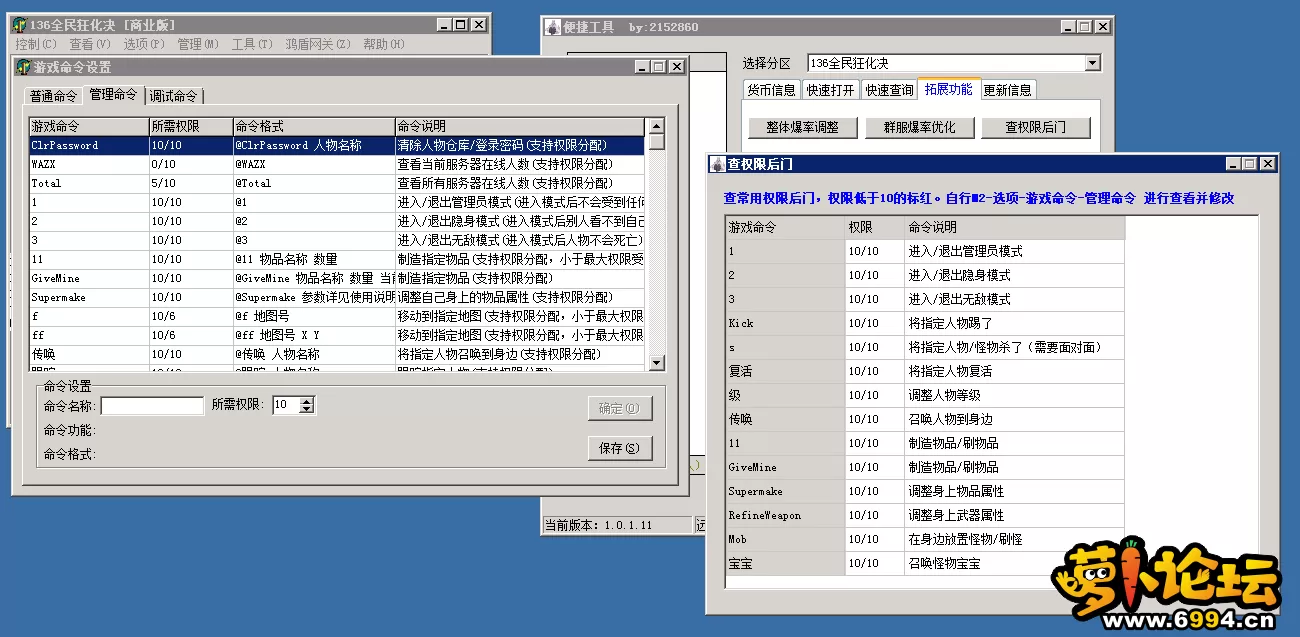Click the RefineWeapon row in 查权限后门
This screenshot has height=637, width=1300.
coord(925,515)
